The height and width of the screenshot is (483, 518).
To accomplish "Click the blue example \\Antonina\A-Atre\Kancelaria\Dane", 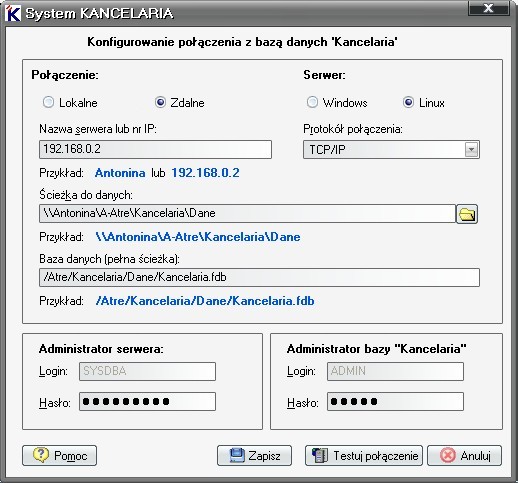I will point(198,237).
